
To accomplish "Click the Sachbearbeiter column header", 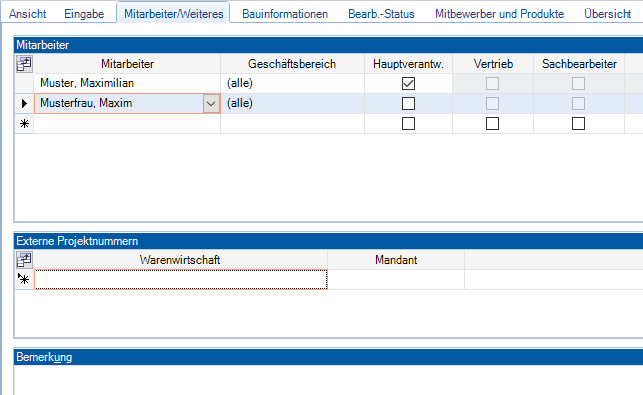I will [579, 64].
